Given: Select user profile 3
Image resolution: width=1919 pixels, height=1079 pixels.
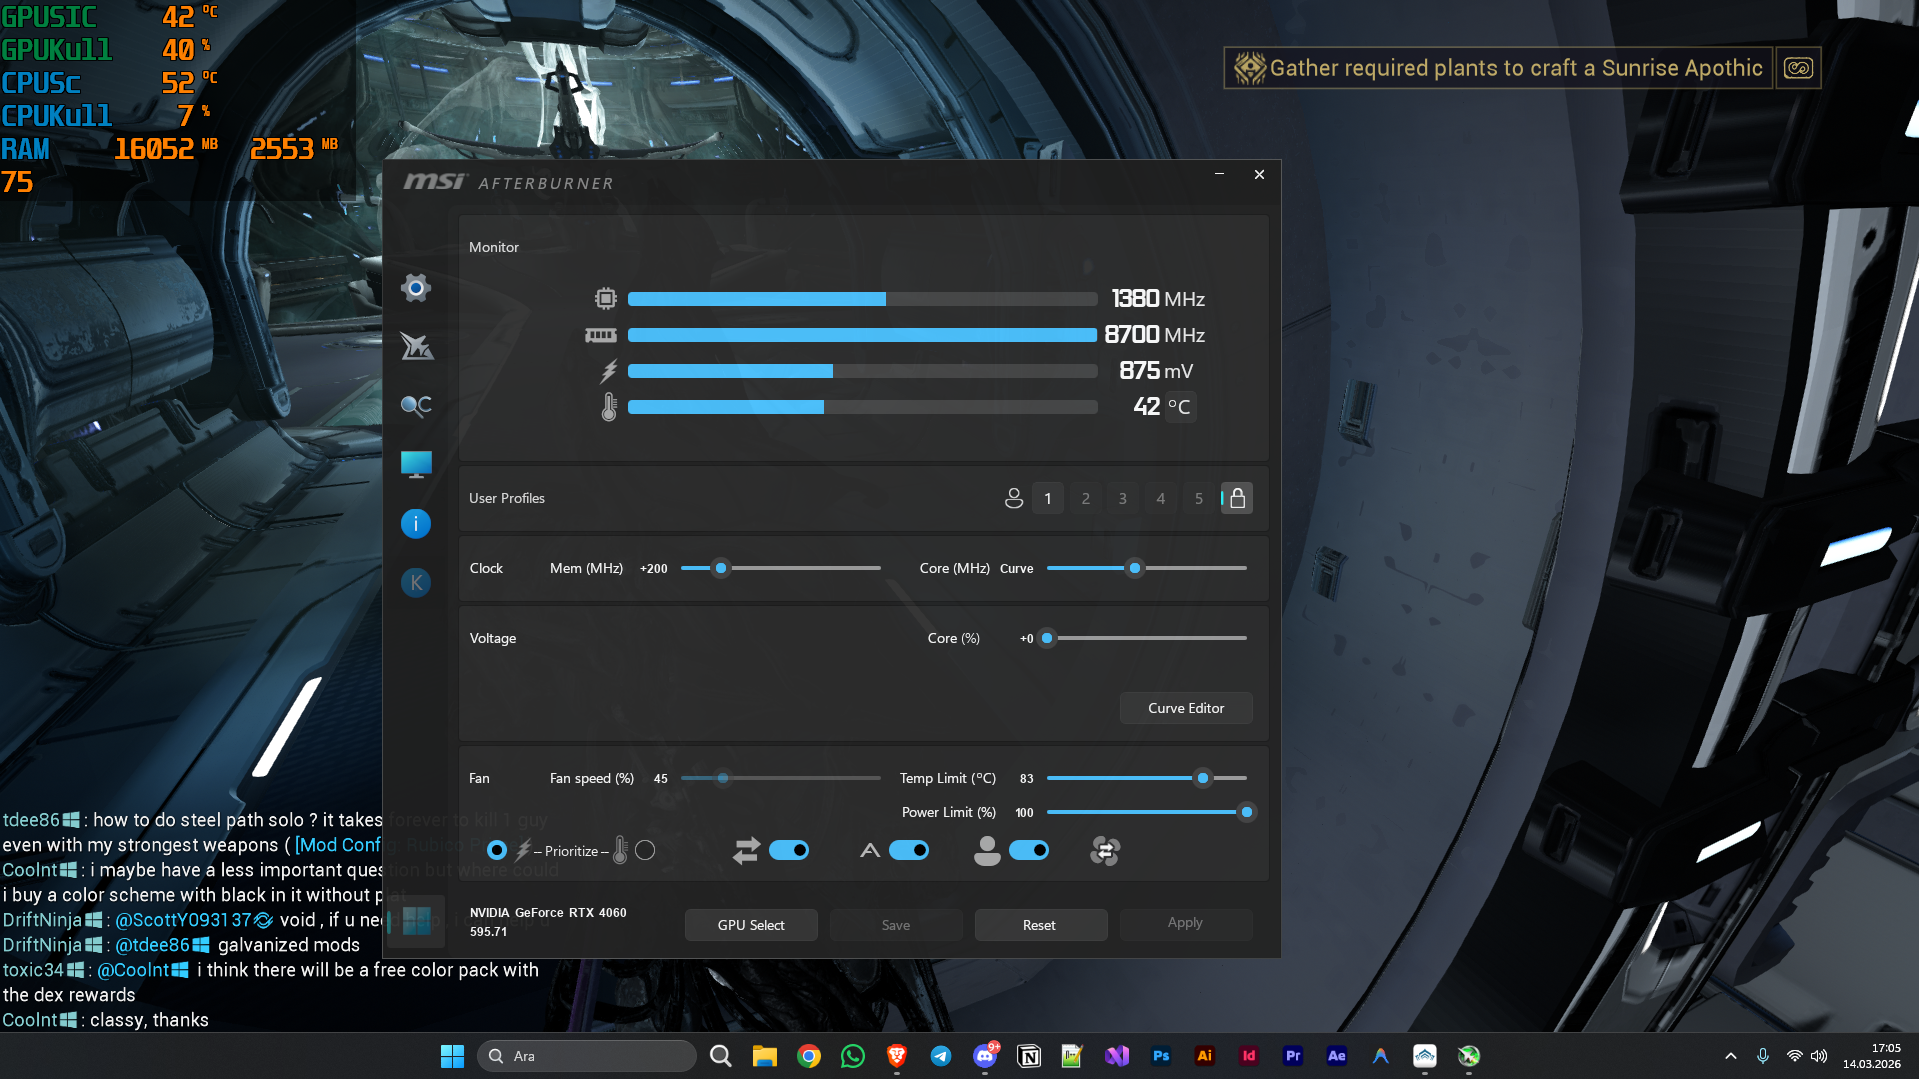Looking at the screenshot, I should (1123, 498).
